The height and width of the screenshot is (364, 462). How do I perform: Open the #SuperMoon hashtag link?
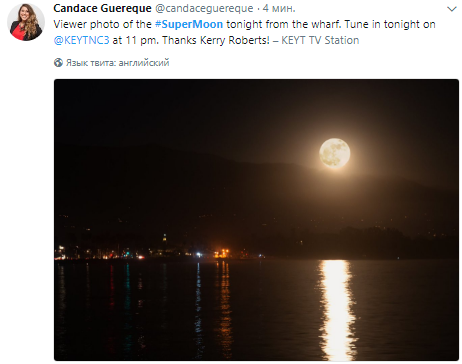[189, 24]
